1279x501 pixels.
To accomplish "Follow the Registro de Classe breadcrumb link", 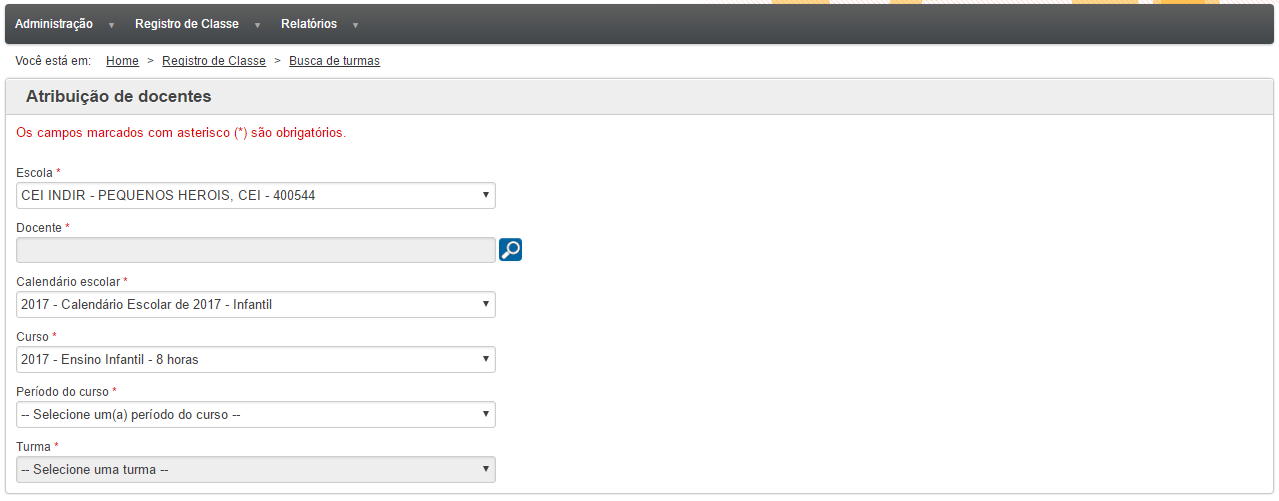I will 214,61.
